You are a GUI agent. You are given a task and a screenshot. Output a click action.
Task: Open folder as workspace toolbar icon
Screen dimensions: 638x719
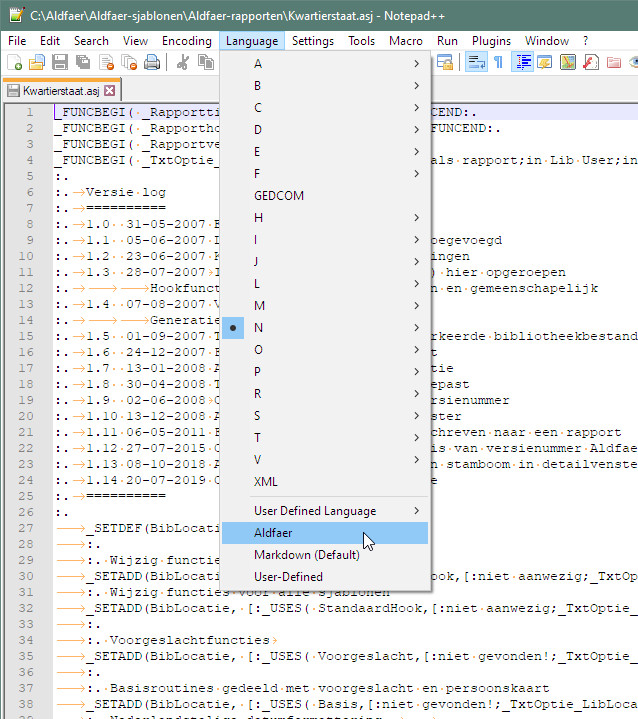click(x=614, y=62)
